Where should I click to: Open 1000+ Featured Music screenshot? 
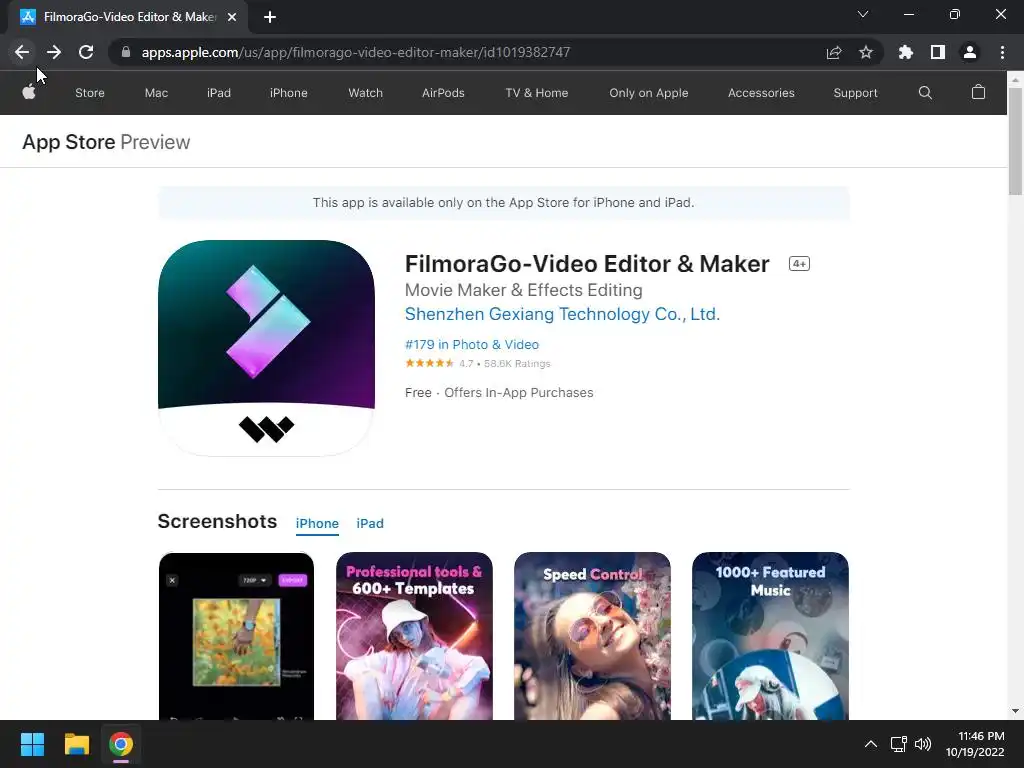pyautogui.click(x=770, y=636)
